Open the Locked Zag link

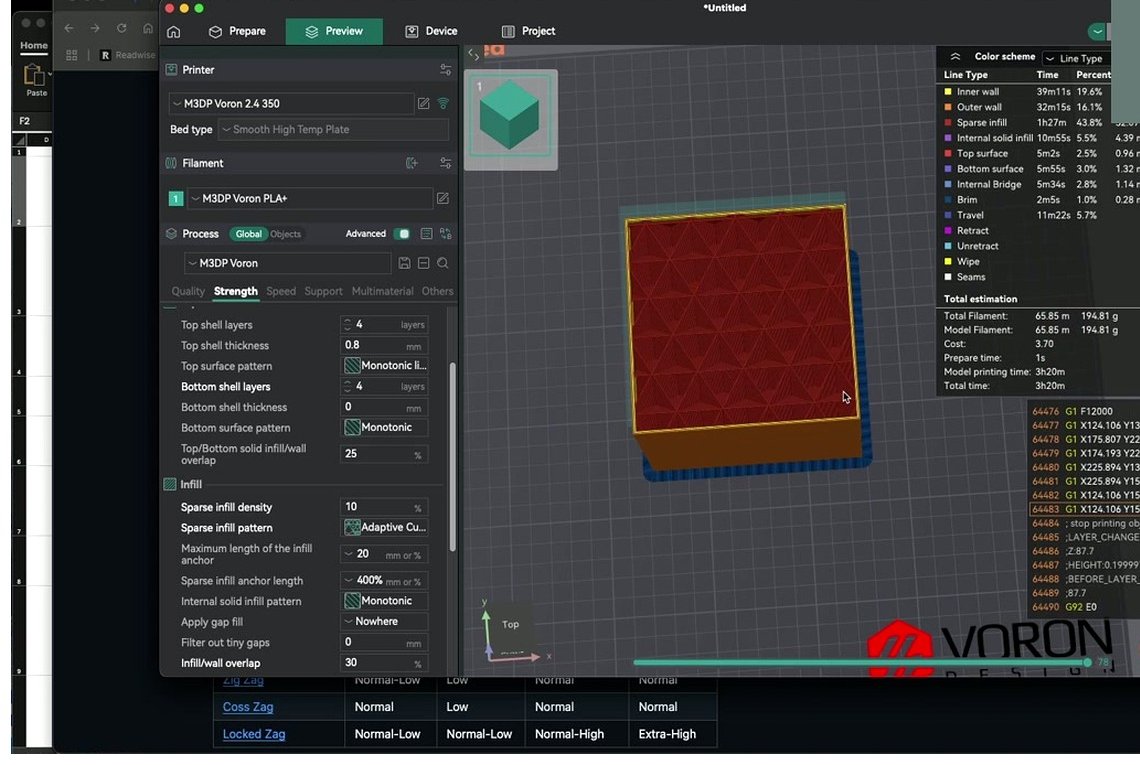coord(254,734)
